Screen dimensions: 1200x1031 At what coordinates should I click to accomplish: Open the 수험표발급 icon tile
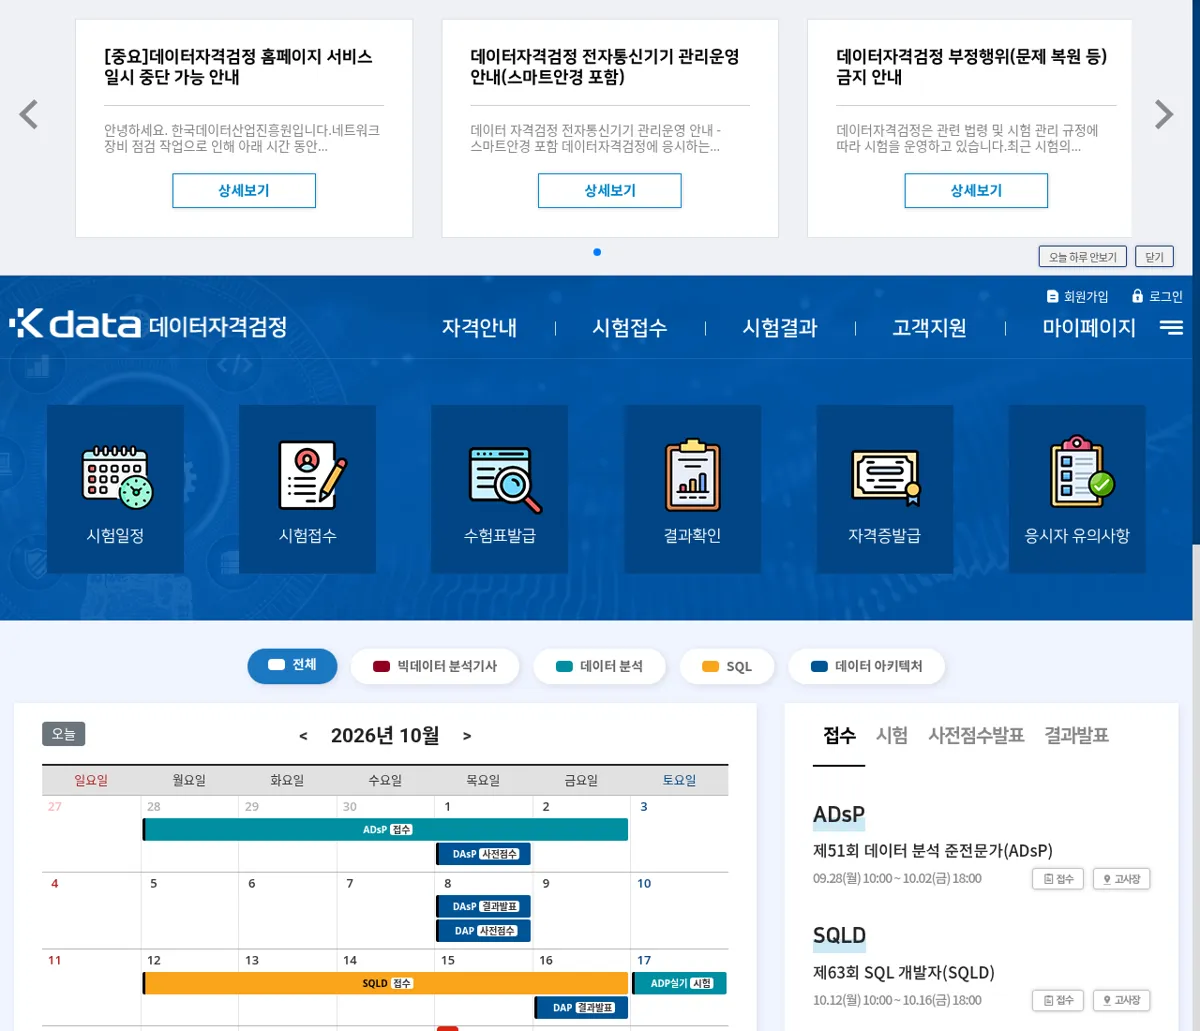point(499,489)
